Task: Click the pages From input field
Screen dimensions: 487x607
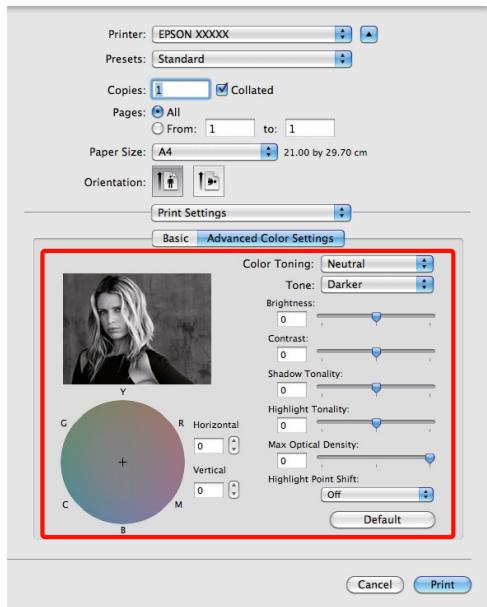Action: coord(230,129)
